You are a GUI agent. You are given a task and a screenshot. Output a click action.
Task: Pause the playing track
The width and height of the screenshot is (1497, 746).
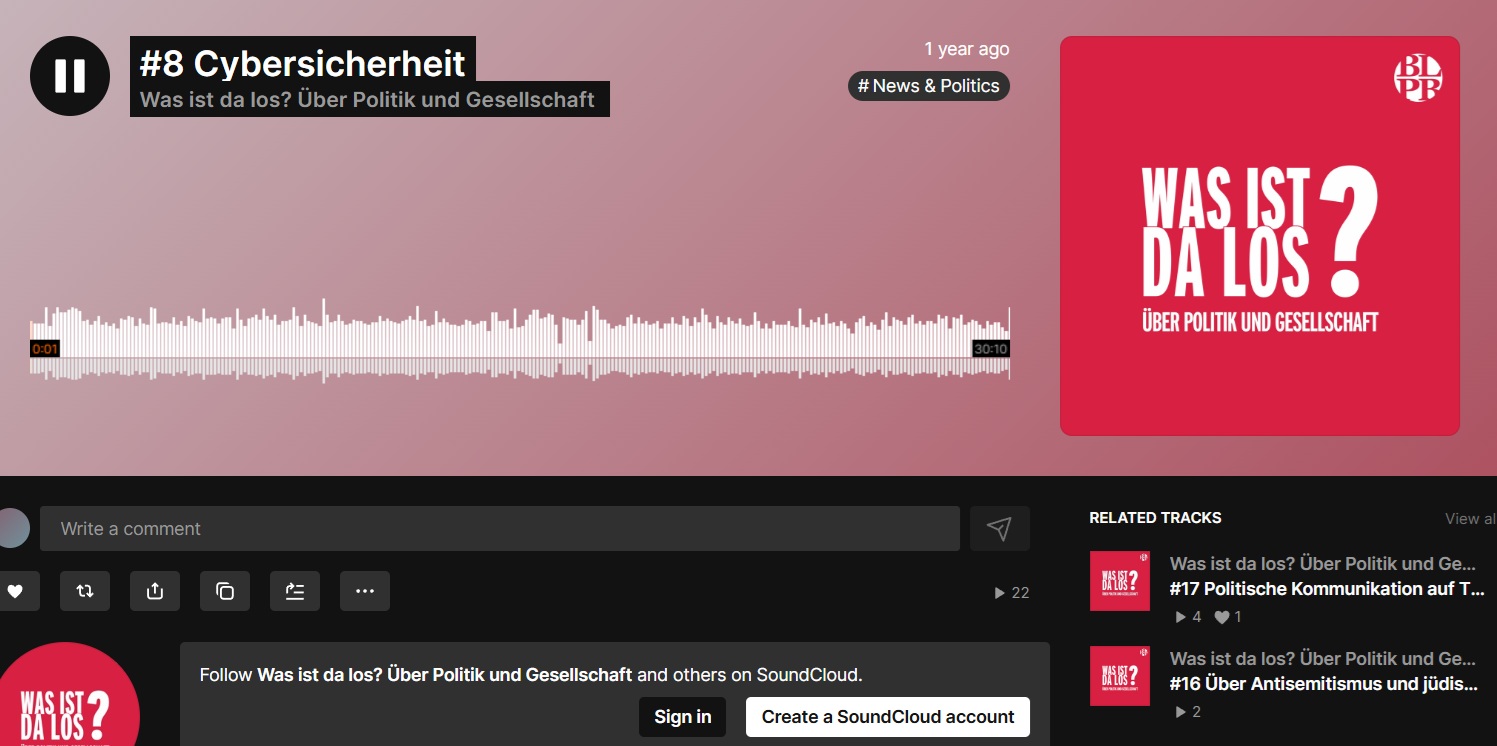tap(70, 76)
